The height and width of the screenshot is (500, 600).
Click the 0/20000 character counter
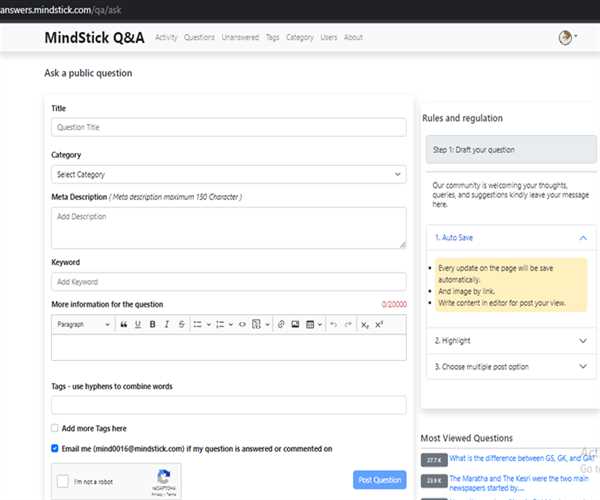click(394, 304)
